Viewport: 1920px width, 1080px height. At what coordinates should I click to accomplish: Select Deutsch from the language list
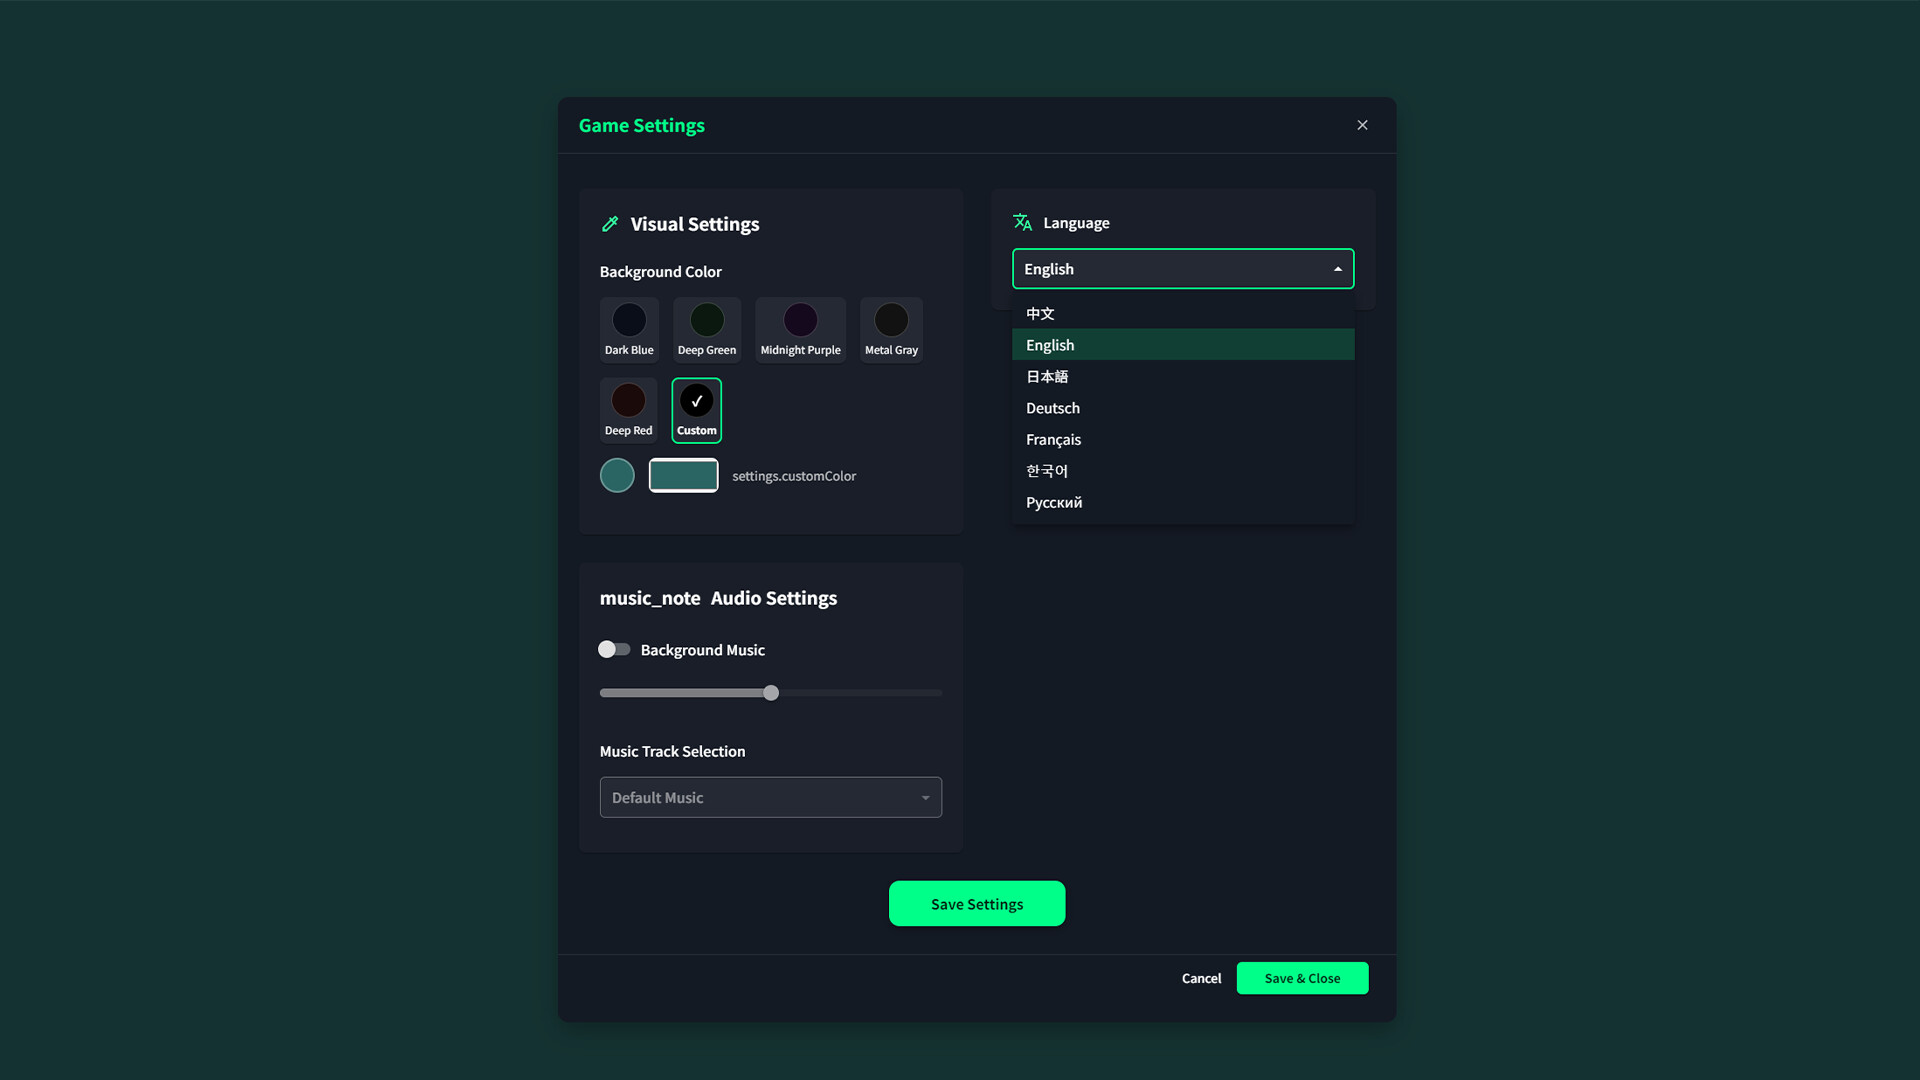(1053, 408)
